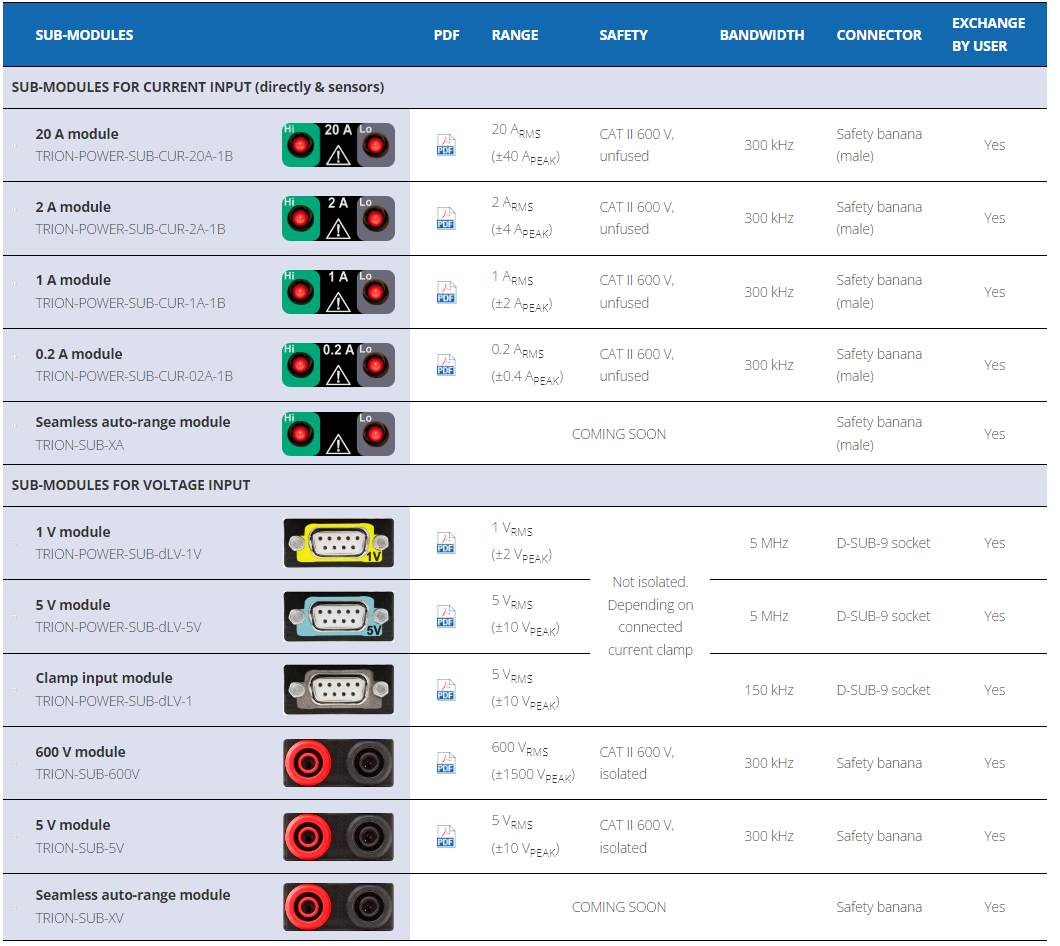Open PDF for the 1 V module
The height and width of the screenshot is (946, 1060).
[446, 543]
